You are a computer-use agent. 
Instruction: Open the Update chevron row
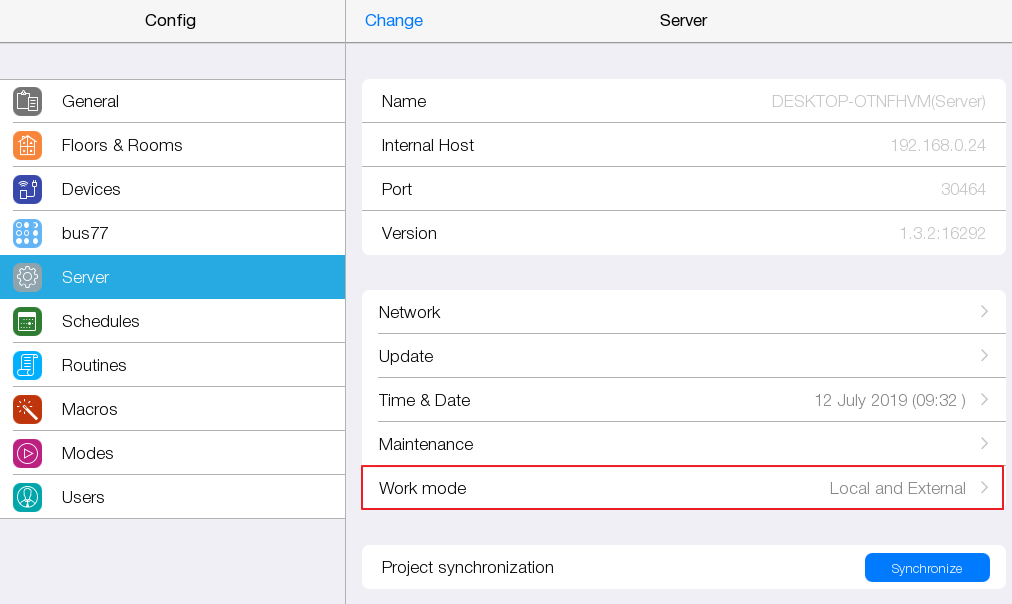(x=683, y=356)
